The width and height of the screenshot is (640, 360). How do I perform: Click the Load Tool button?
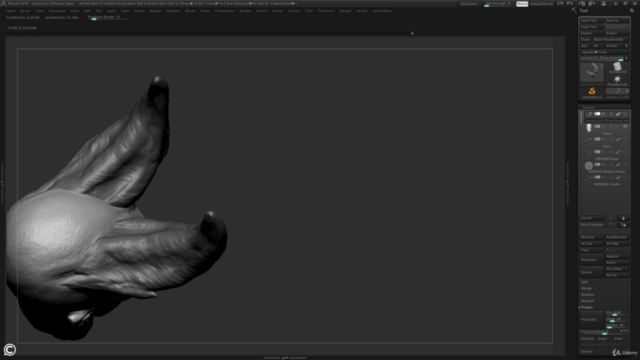point(592,20)
